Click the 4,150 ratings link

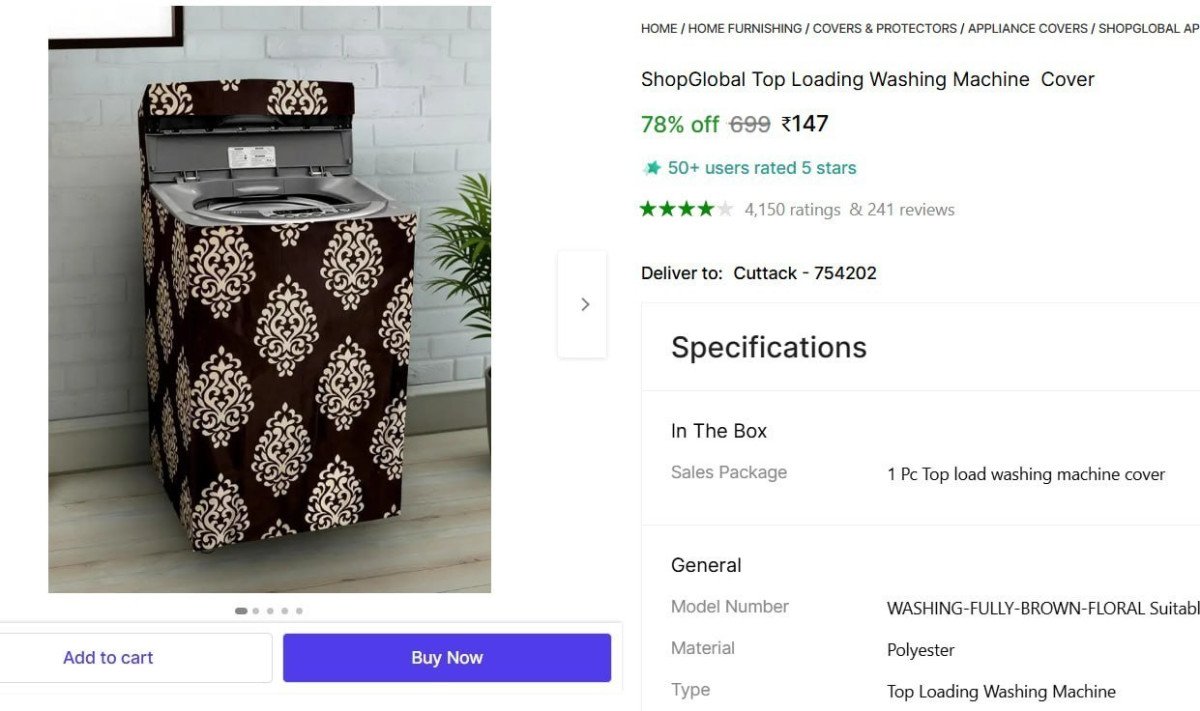coord(791,209)
